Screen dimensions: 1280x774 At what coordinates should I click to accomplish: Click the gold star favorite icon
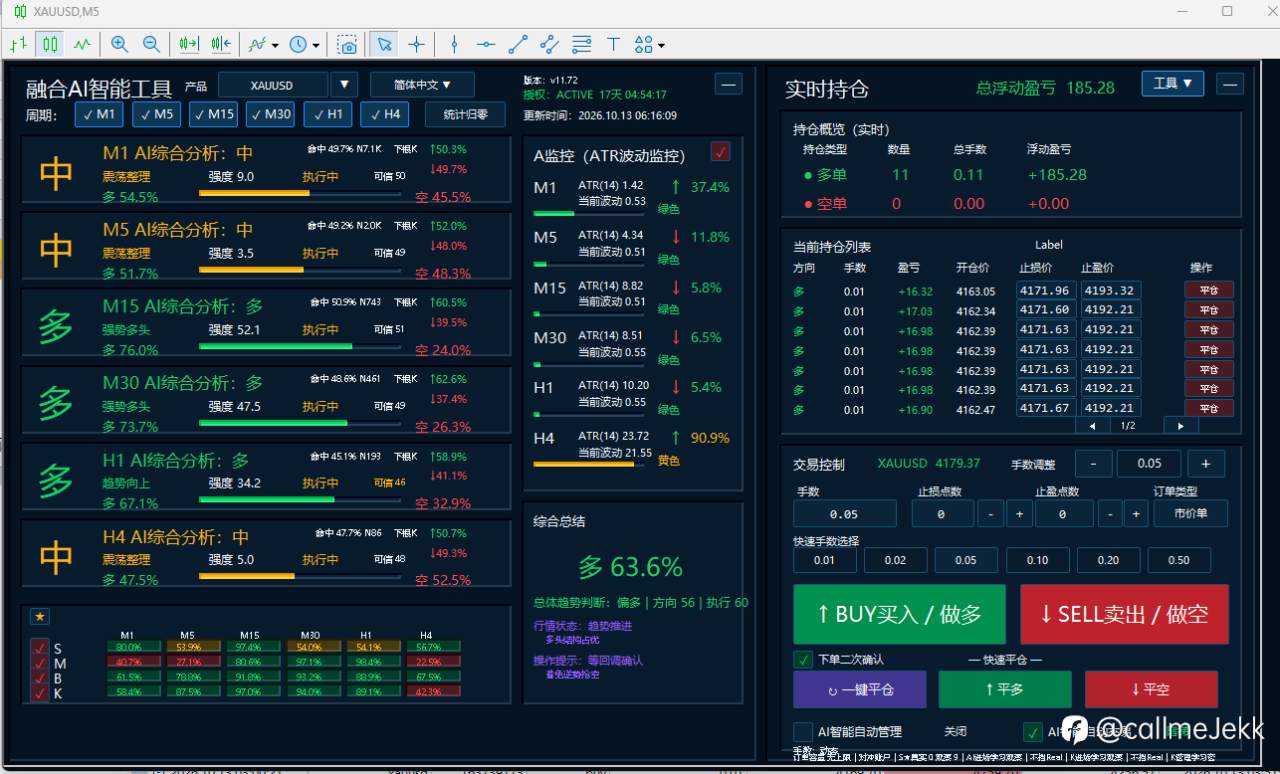40,616
